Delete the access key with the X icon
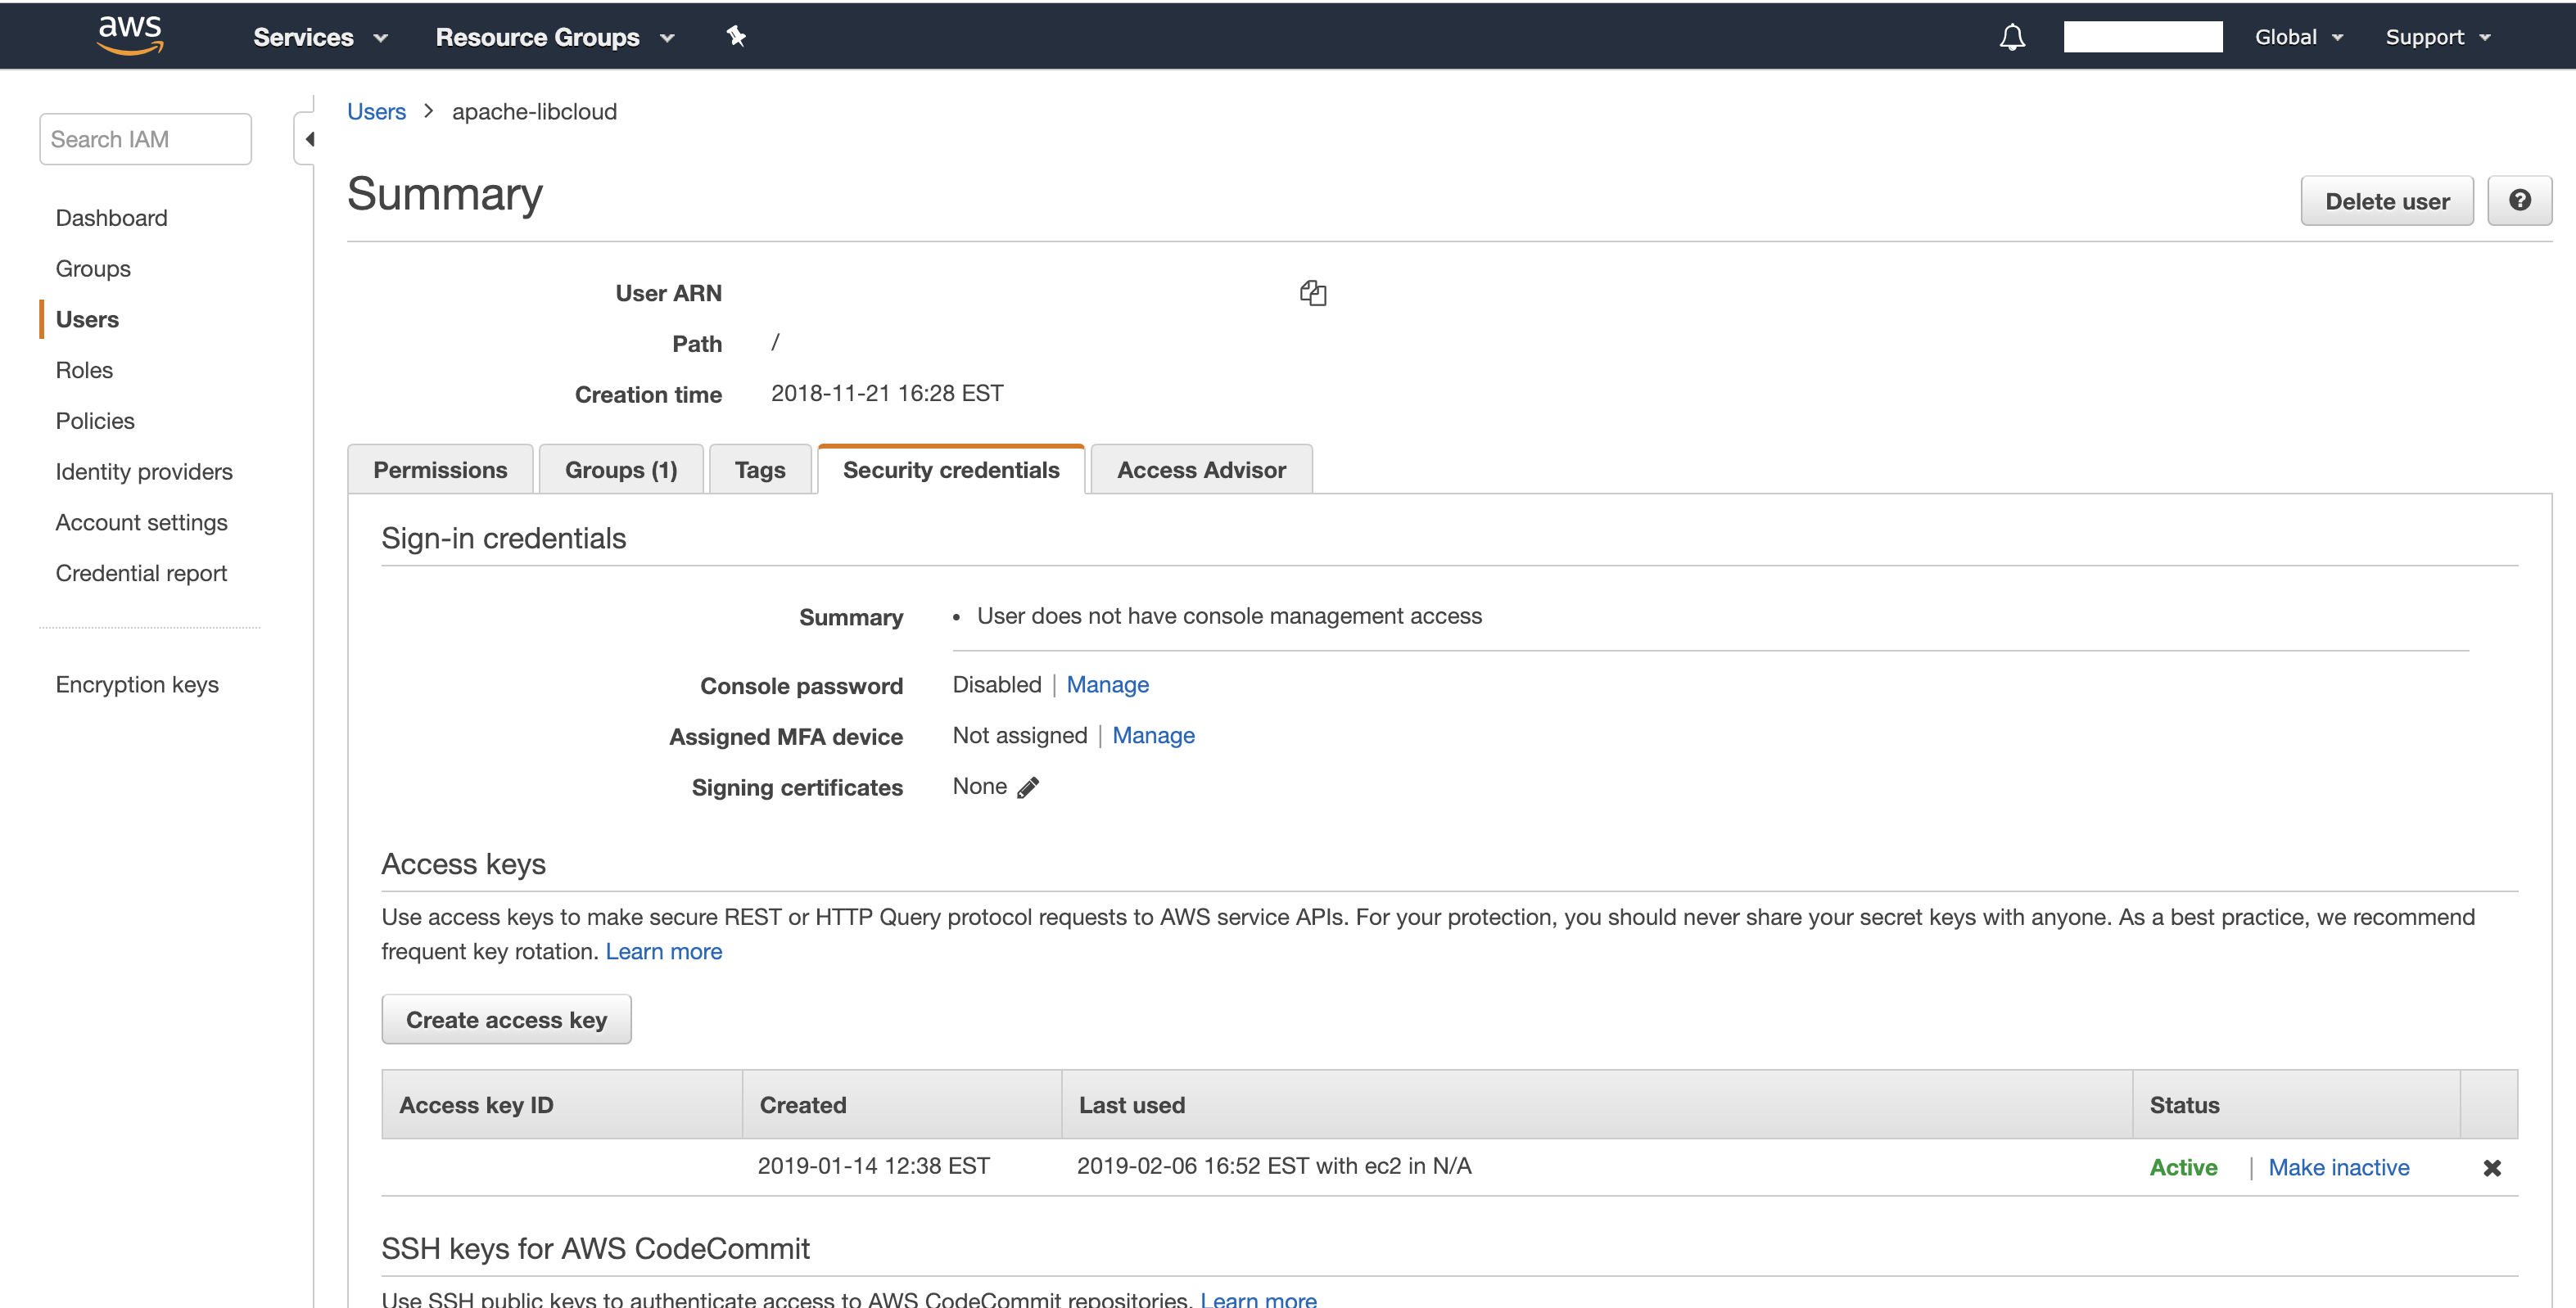Screen dimensions: 2576x1308 [x=2492, y=1168]
